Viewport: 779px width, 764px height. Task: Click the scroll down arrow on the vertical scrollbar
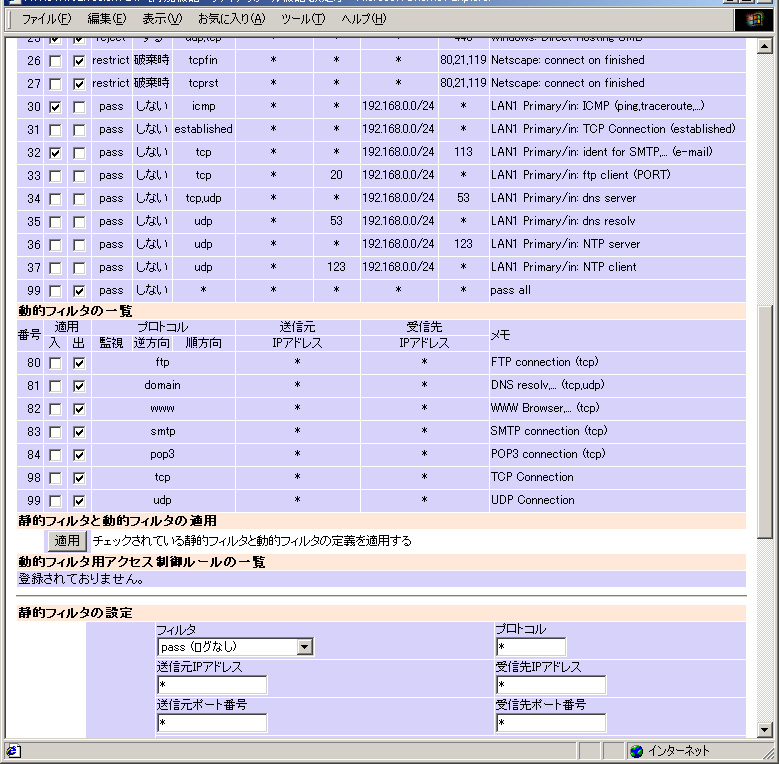[x=765, y=730]
